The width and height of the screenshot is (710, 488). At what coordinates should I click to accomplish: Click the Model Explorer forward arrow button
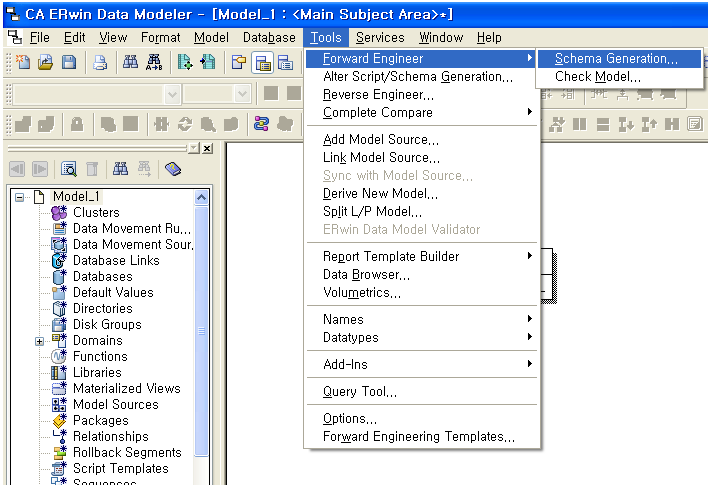pos(40,169)
